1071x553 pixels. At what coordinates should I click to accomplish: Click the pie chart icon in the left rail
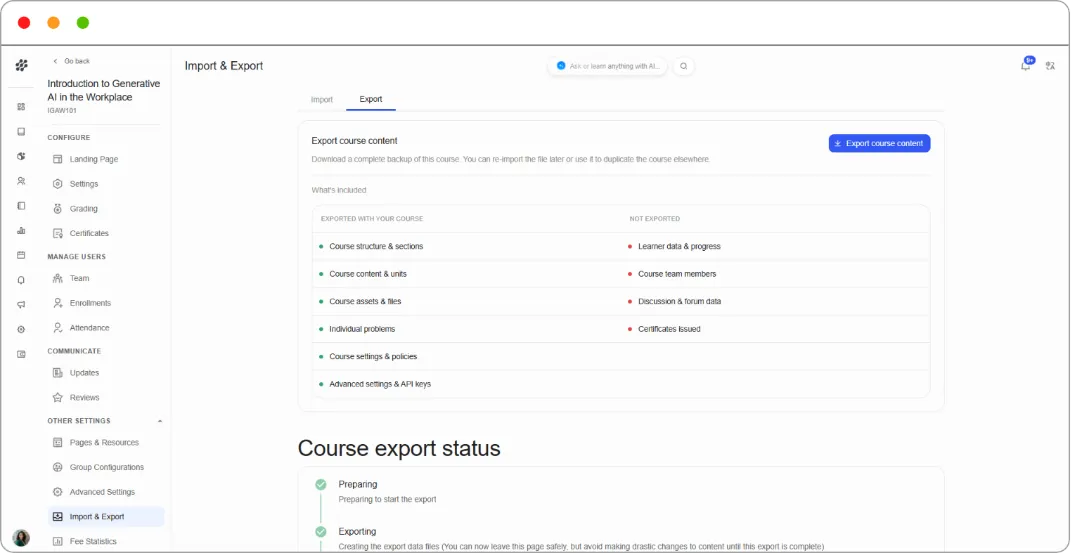point(21,156)
